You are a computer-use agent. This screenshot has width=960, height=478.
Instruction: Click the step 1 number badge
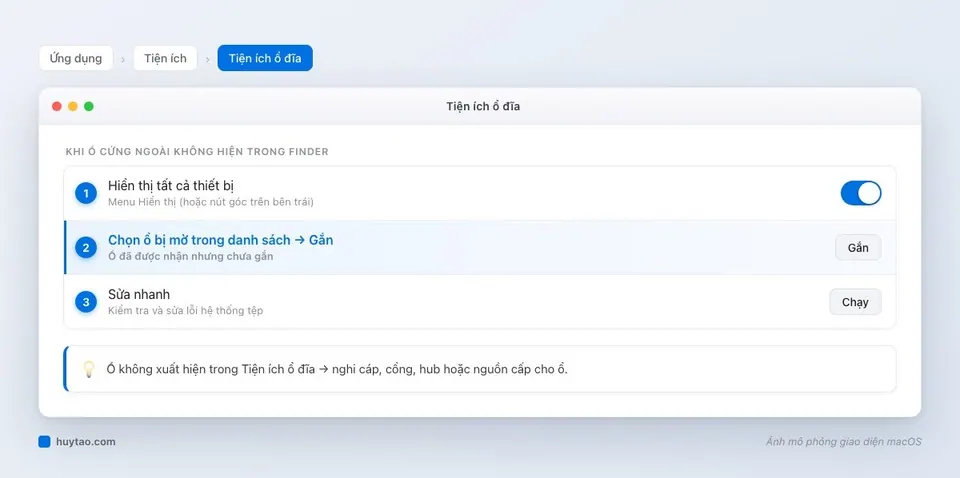coord(86,193)
